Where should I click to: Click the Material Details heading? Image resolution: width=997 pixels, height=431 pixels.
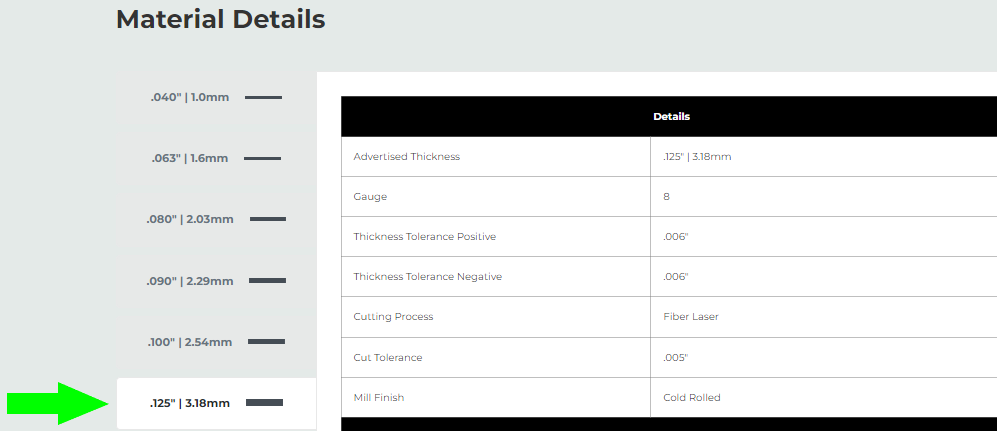click(x=221, y=19)
